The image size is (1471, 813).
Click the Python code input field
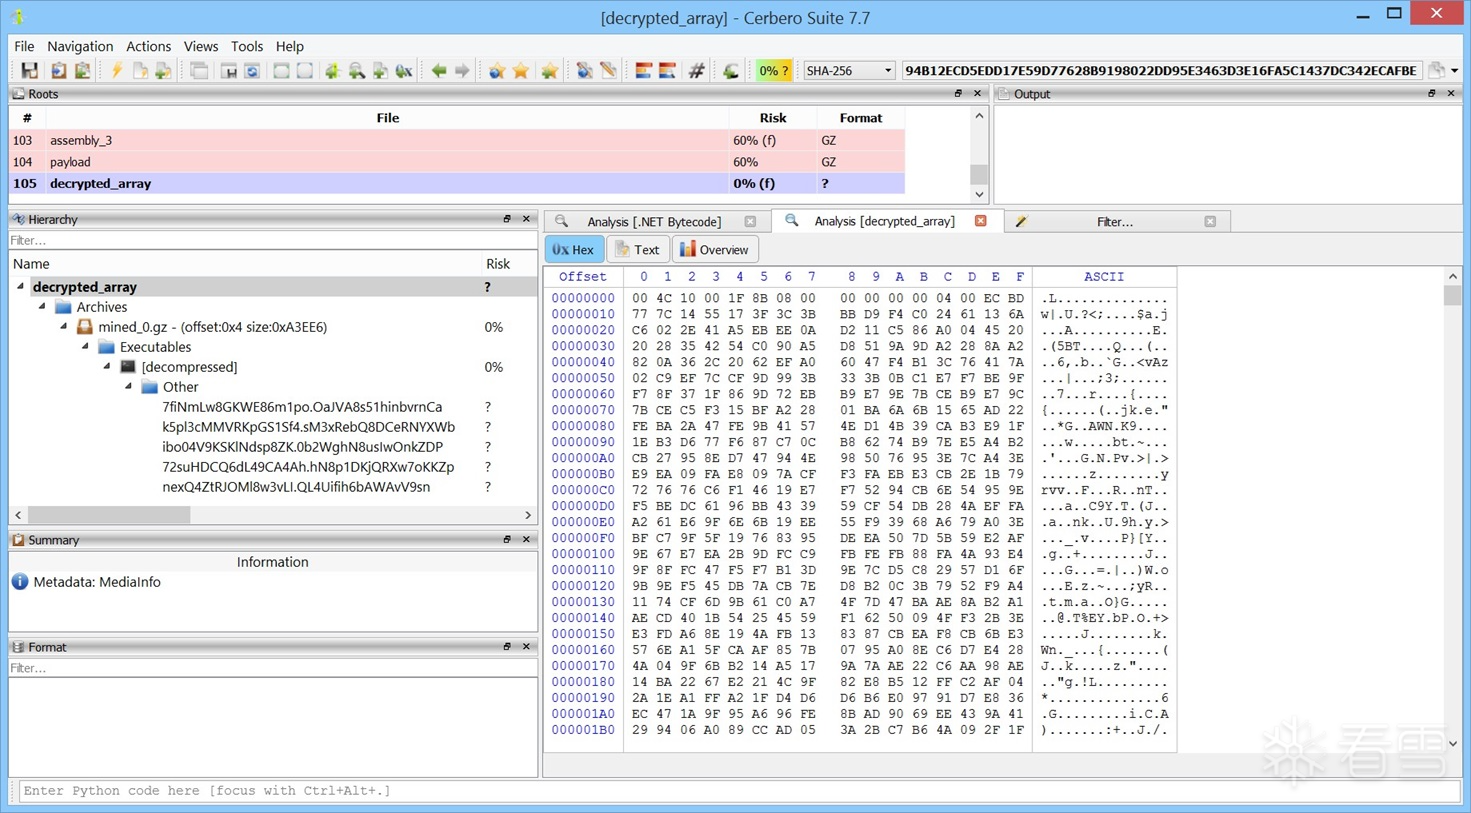point(738,791)
